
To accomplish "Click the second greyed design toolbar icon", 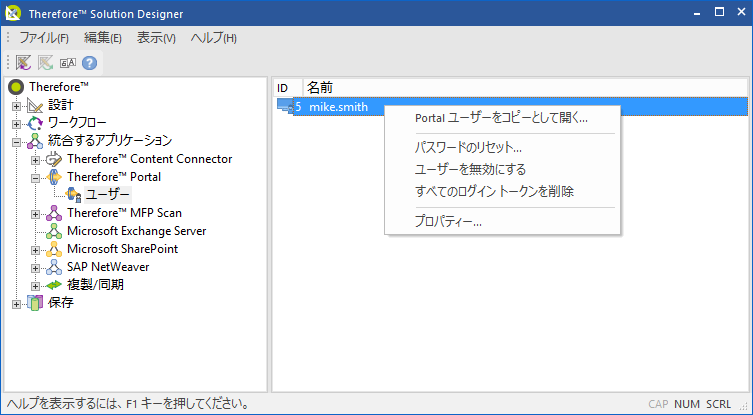I will pyautogui.click(x=46, y=63).
